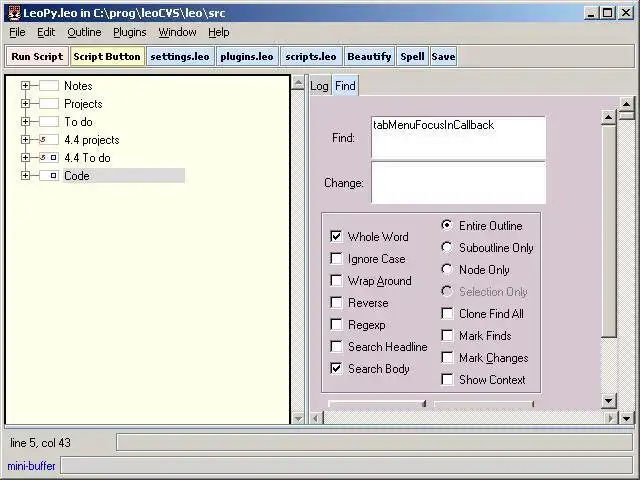The height and width of the screenshot is (480, 640).
Task: Click the Beautify button
Action: coord(369,56)
